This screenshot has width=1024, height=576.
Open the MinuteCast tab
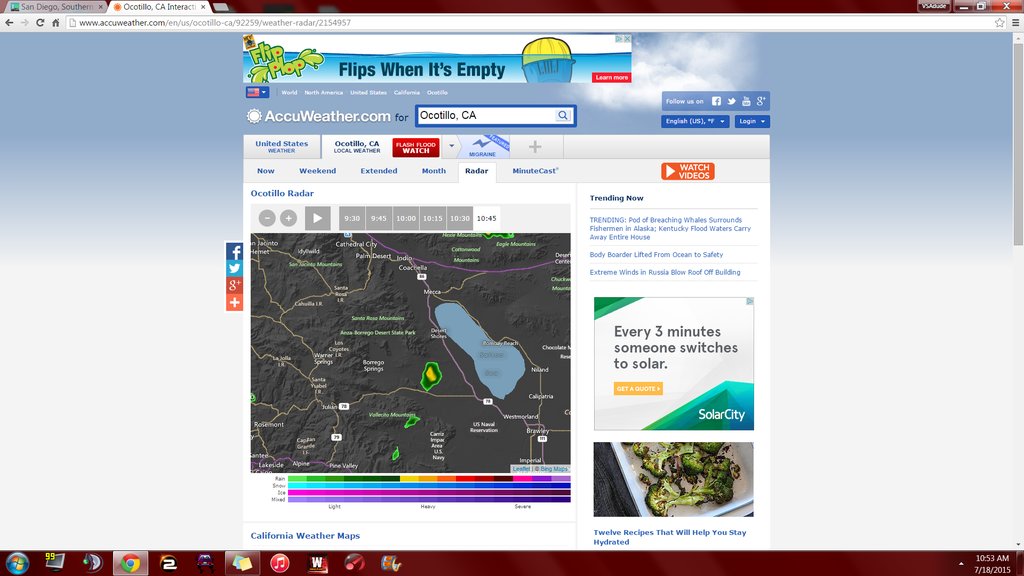[x=536, y=171]
